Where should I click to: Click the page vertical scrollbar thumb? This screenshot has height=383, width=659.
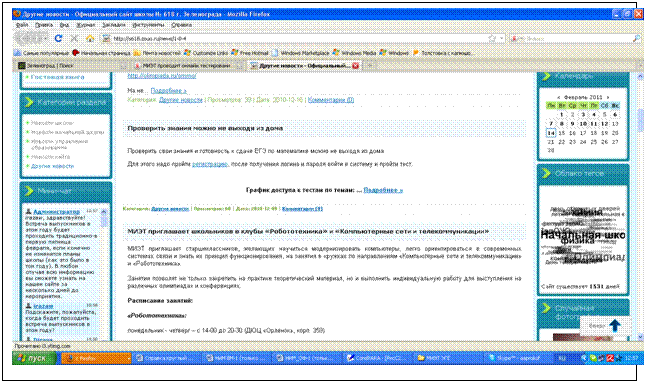point(641,120)
